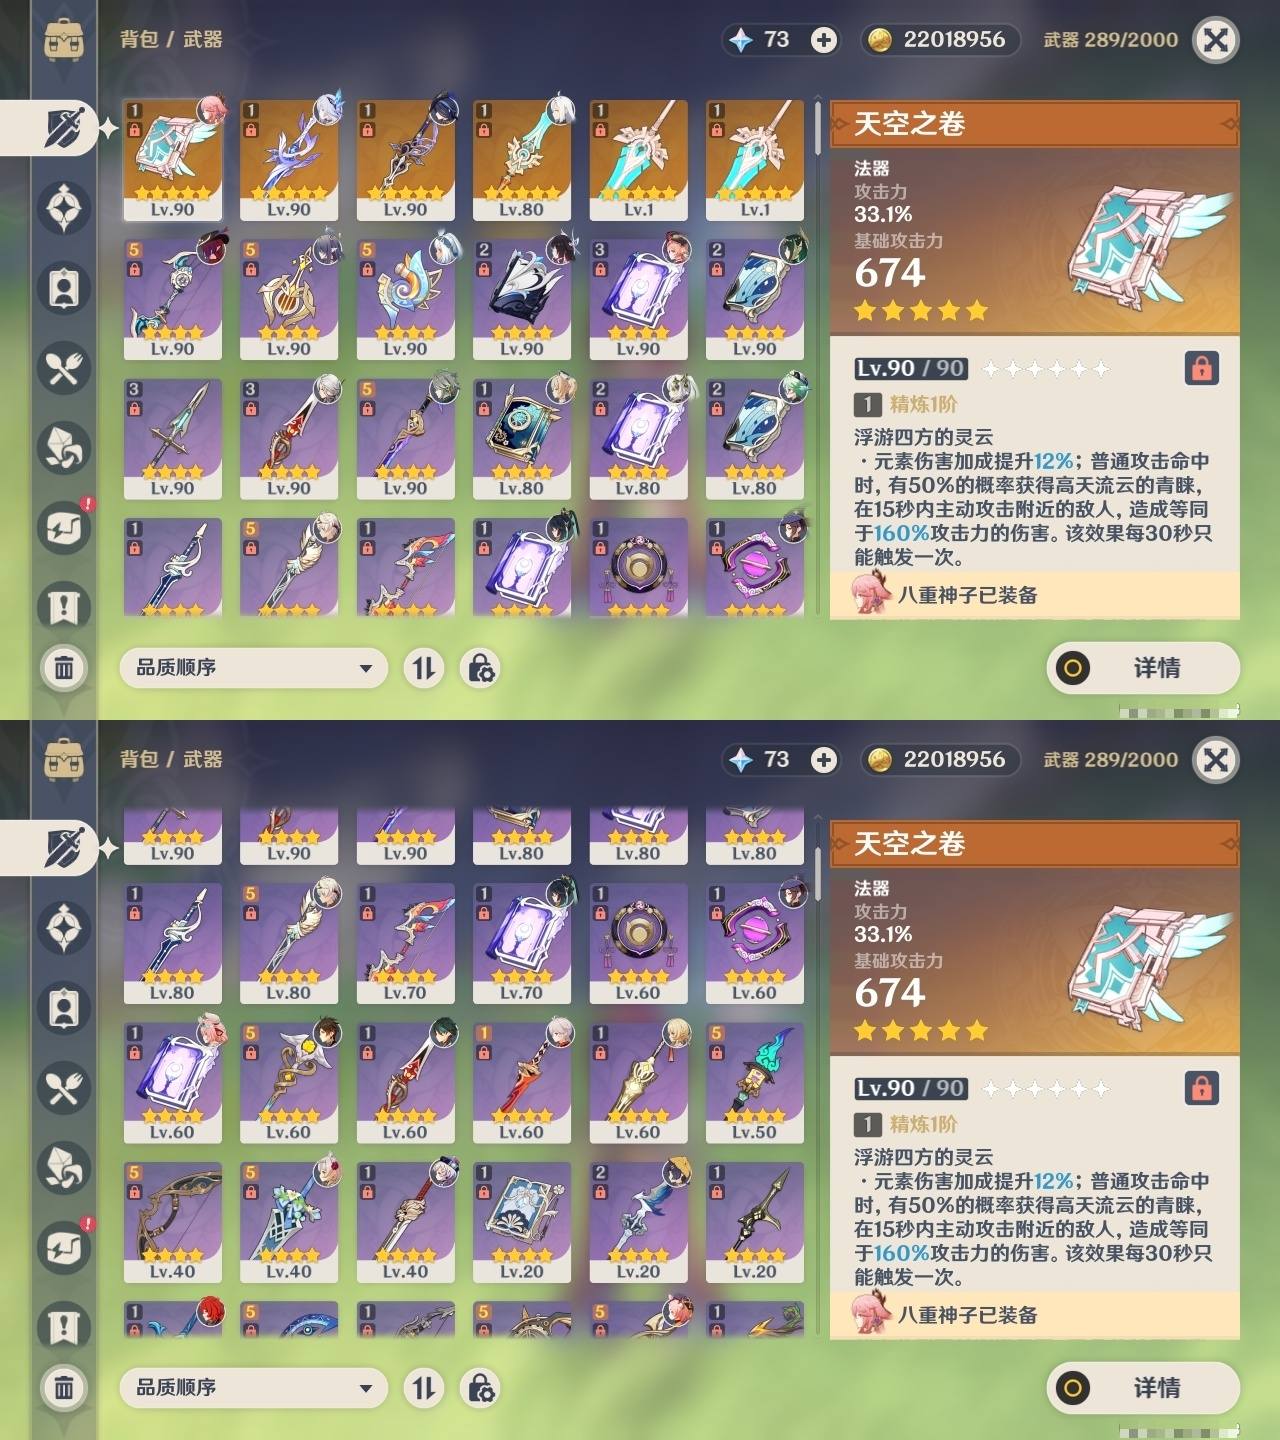Toggle sort order arrows in top panel

click(x=424, y=667)
